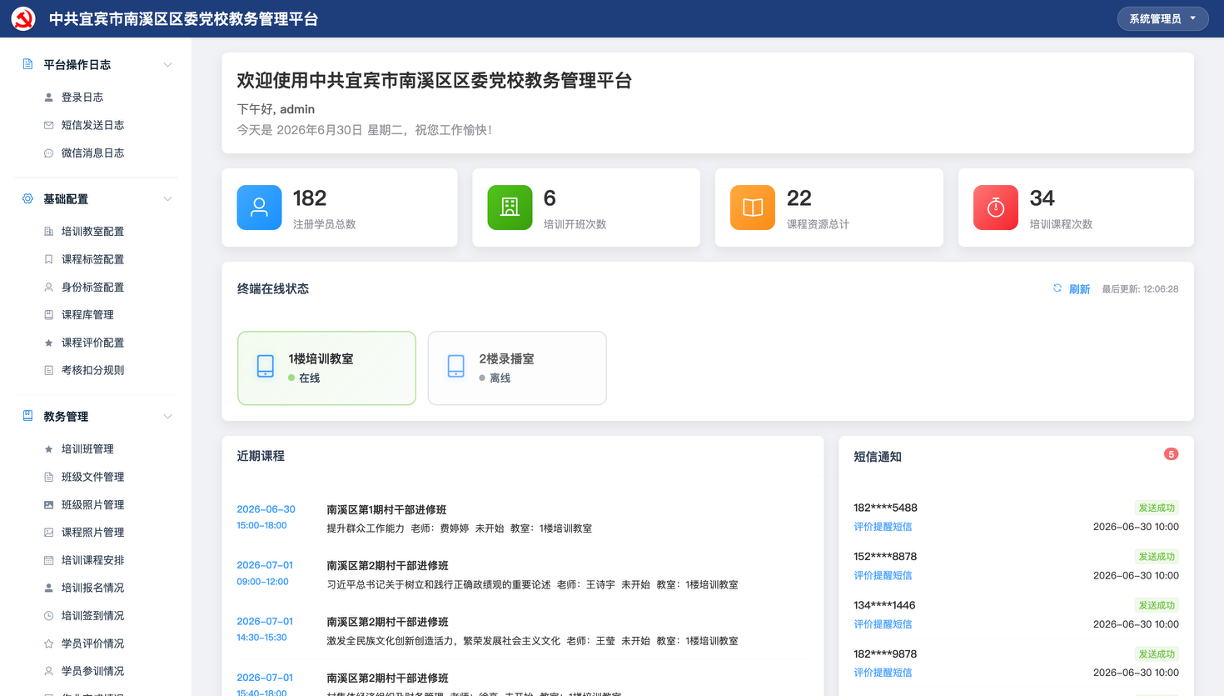Click the red 培训课程次数 timer icon
The image size is (1224, 696).
[996, 207]
